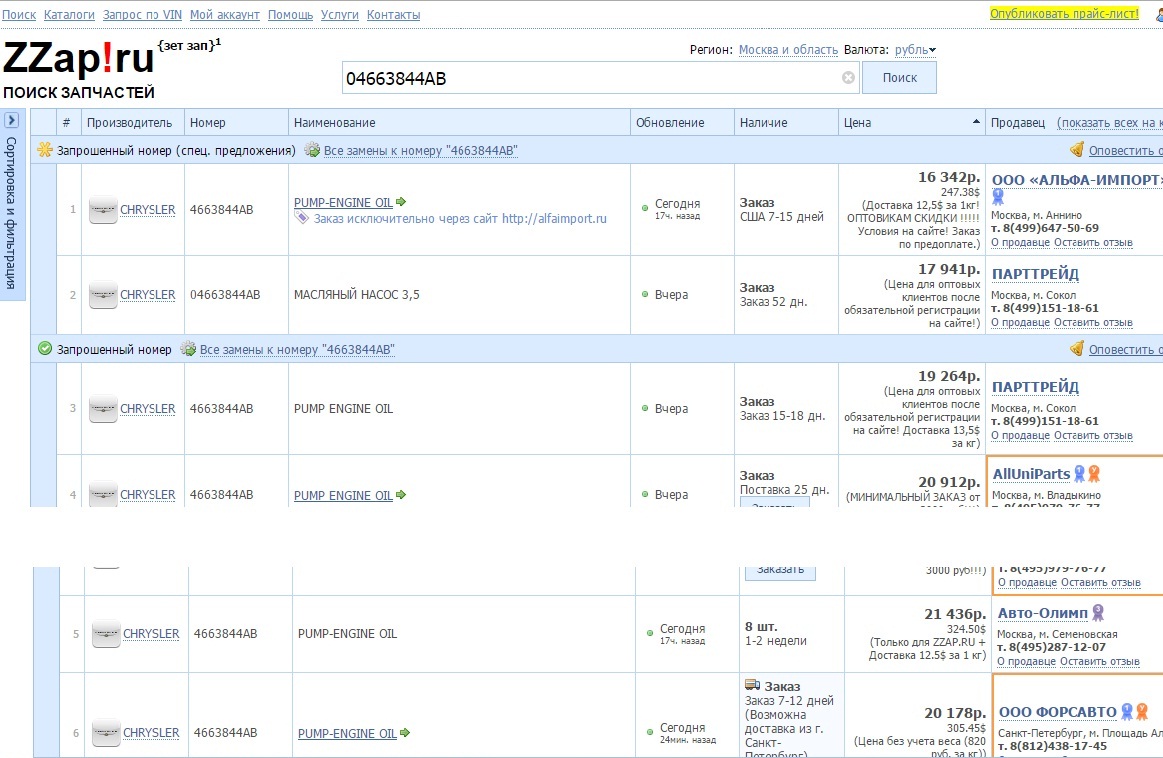Click the orange ribbon badge beside AllUniParts
The image size is (1163, 758).
pyautogui.click(x=1094, y=473)
